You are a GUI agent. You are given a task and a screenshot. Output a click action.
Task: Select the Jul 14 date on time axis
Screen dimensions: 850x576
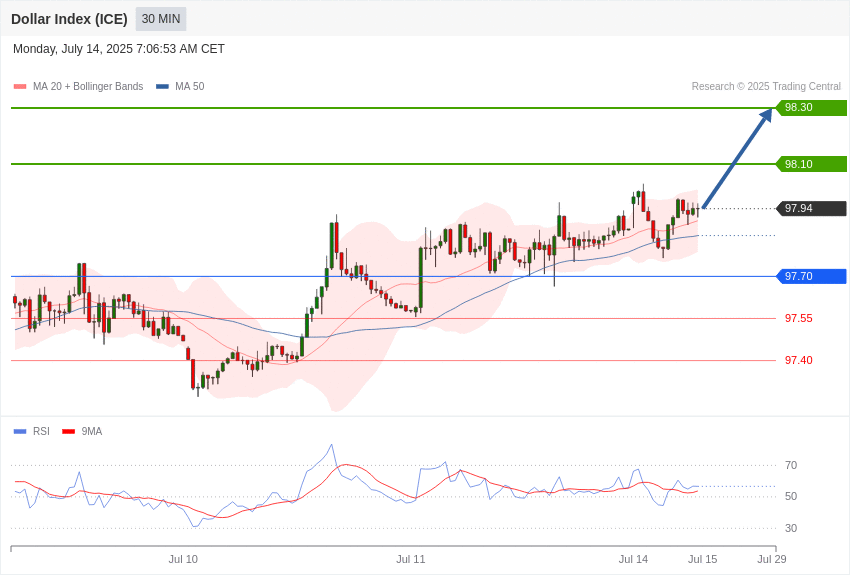click(633, 559)
